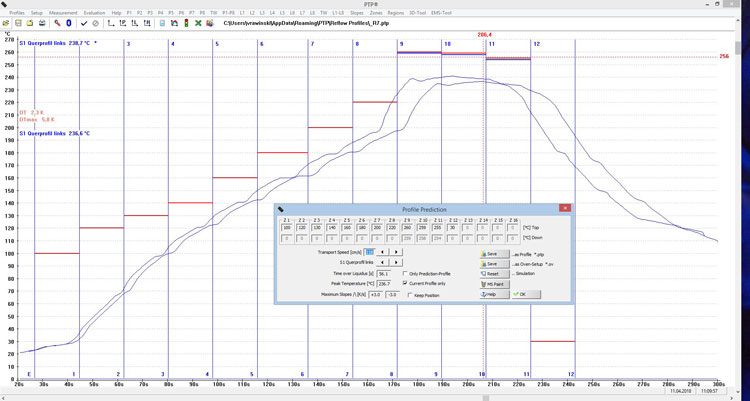
Task: Click the Reset simulation button
Action: click(492, 273)
